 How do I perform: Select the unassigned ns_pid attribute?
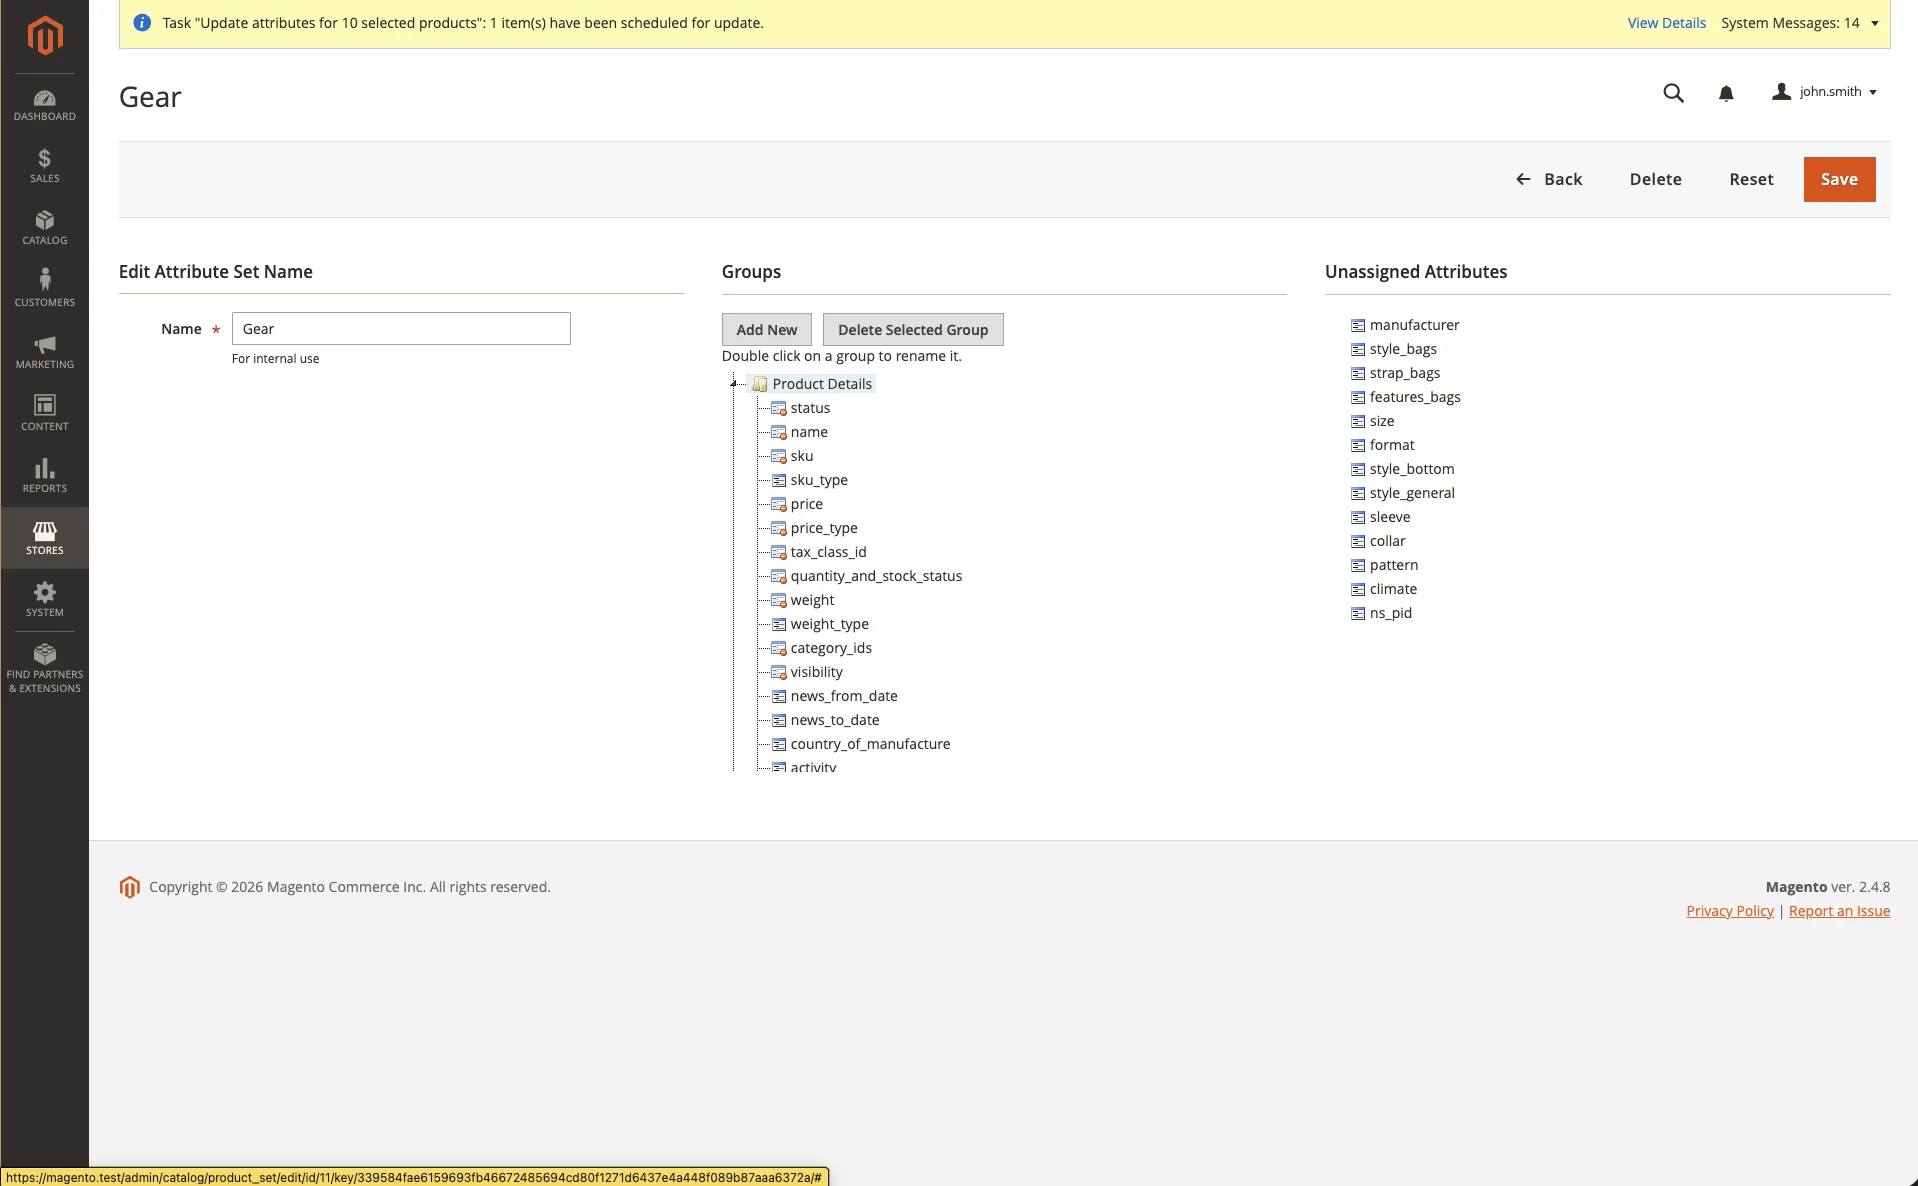1390,613
